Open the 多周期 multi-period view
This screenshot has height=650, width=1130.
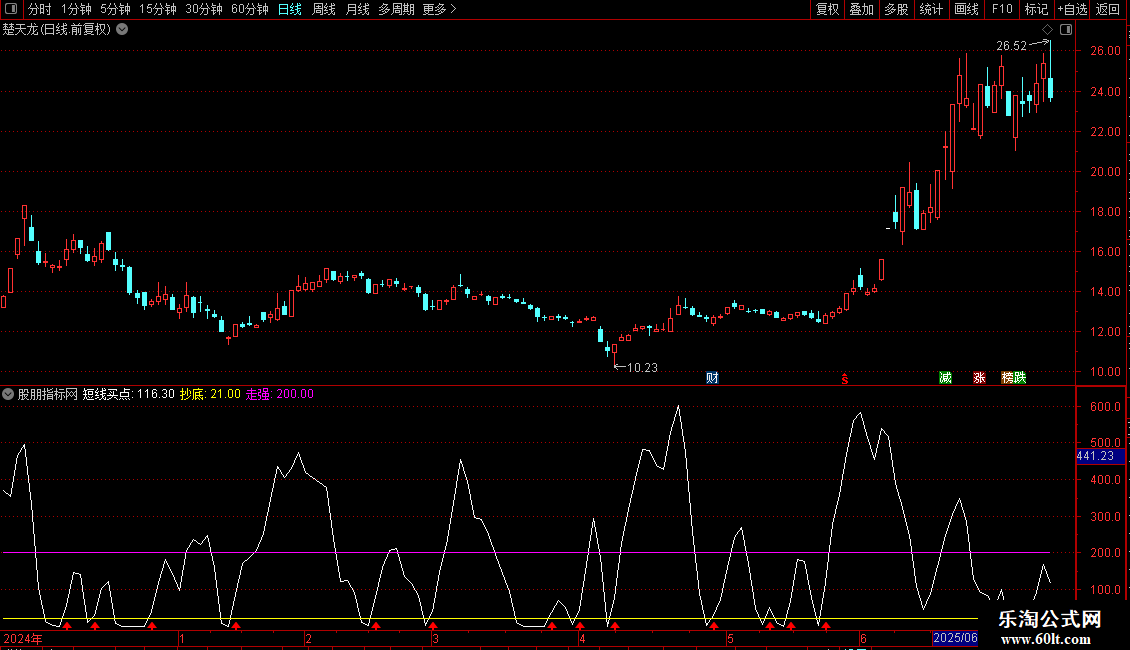(396, 9)
